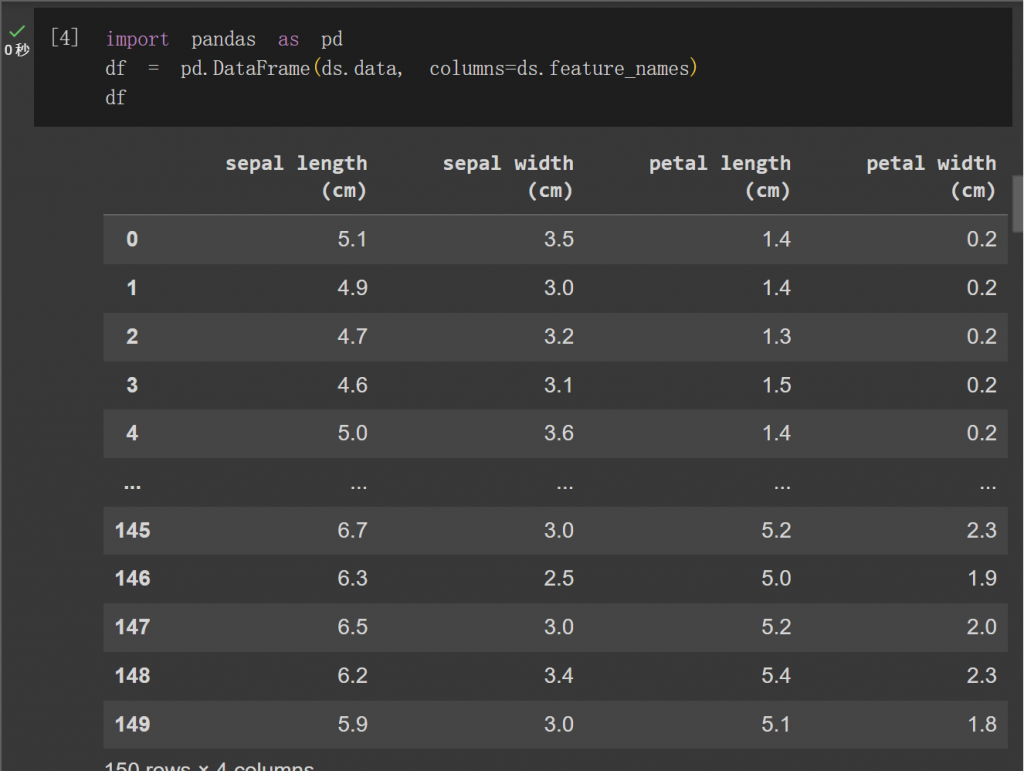Viewport: 1024px width, 771px height.
Task: Click the import pandas code line
Action: [224, 39]
